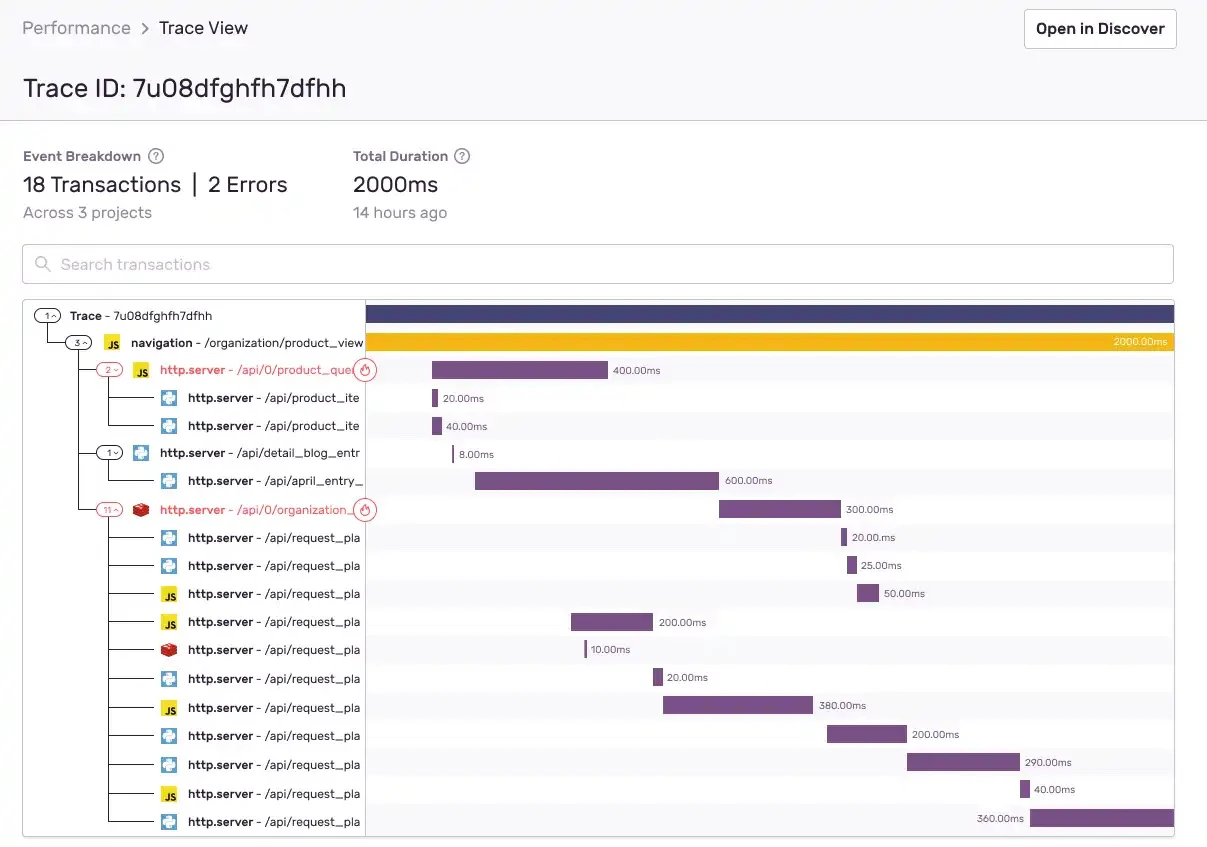The image size is (1207, 847).
Task: Click the question mark next to Event Breakdown
Action: point(156,155)
